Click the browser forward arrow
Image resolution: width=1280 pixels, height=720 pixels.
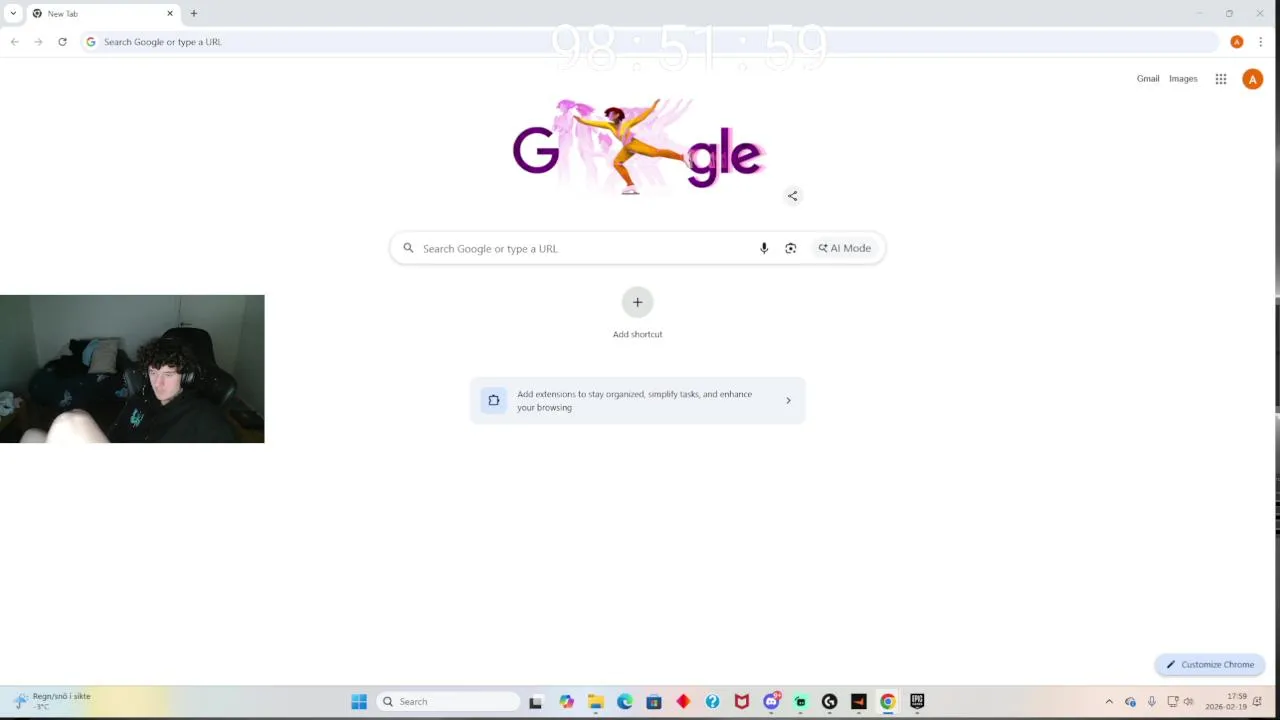point(38,42)
